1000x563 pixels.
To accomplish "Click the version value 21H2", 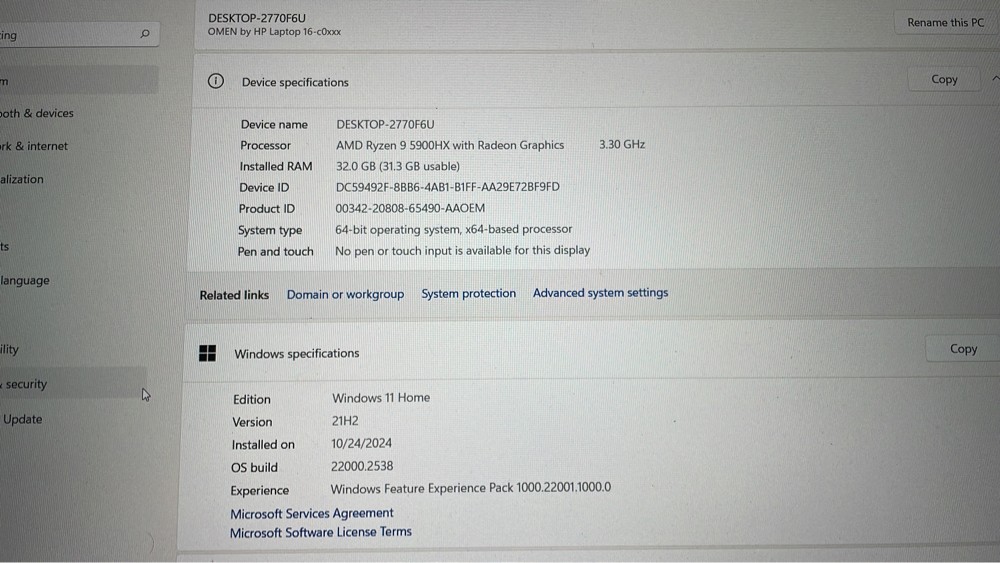I will pos(345,421).
